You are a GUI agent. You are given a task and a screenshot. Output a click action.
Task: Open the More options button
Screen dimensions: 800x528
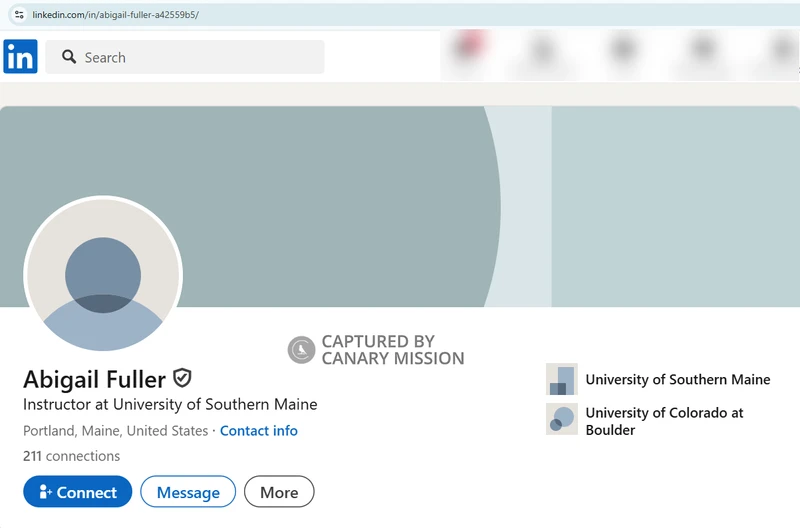coord(279,492)
